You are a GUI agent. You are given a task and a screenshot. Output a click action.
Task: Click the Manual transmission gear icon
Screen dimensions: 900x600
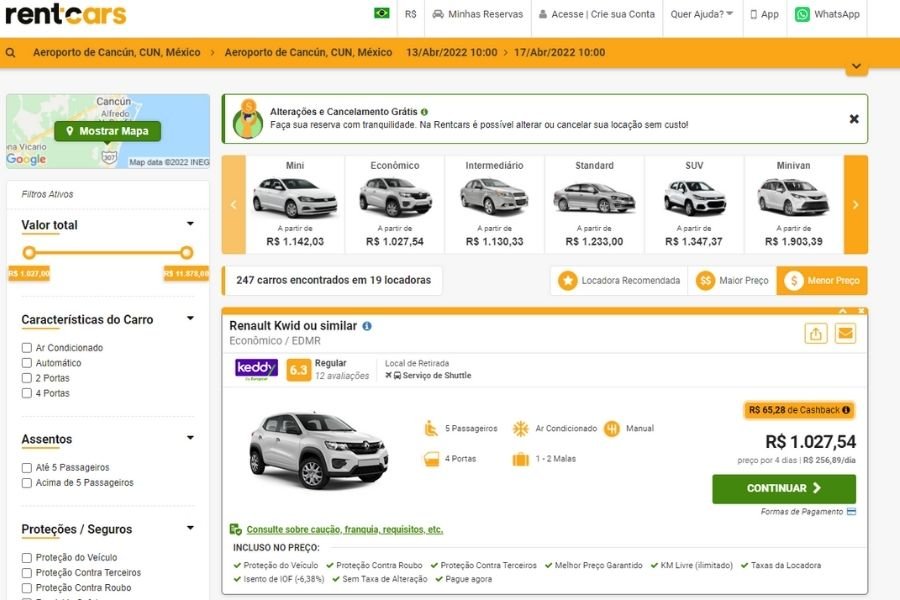612,428
